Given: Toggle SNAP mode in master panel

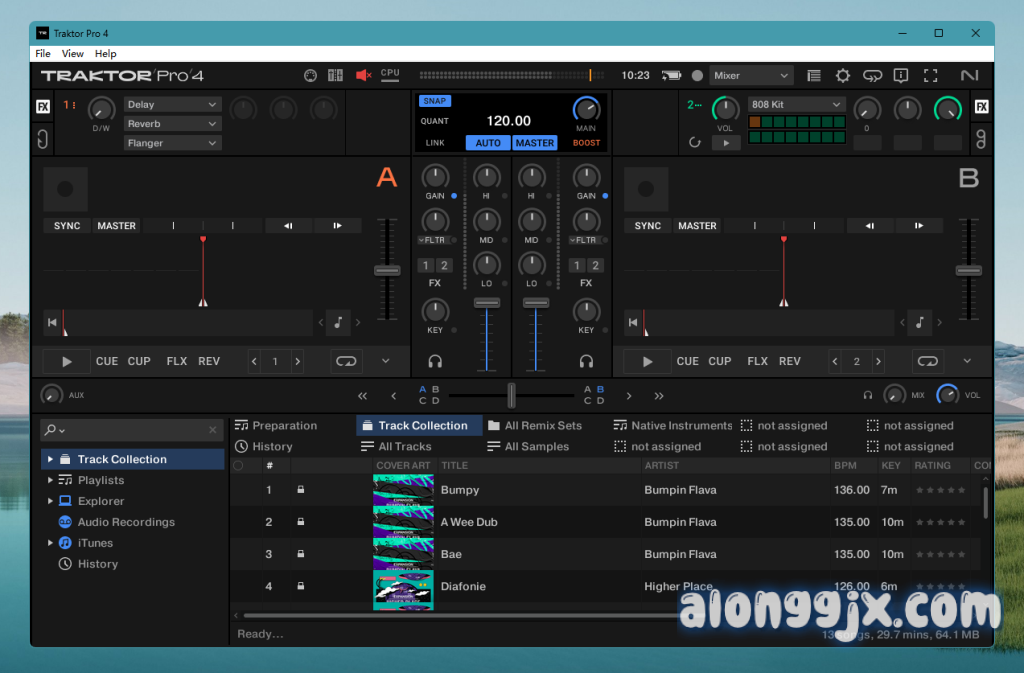Looking at the screenshot, I should (434, 101).
